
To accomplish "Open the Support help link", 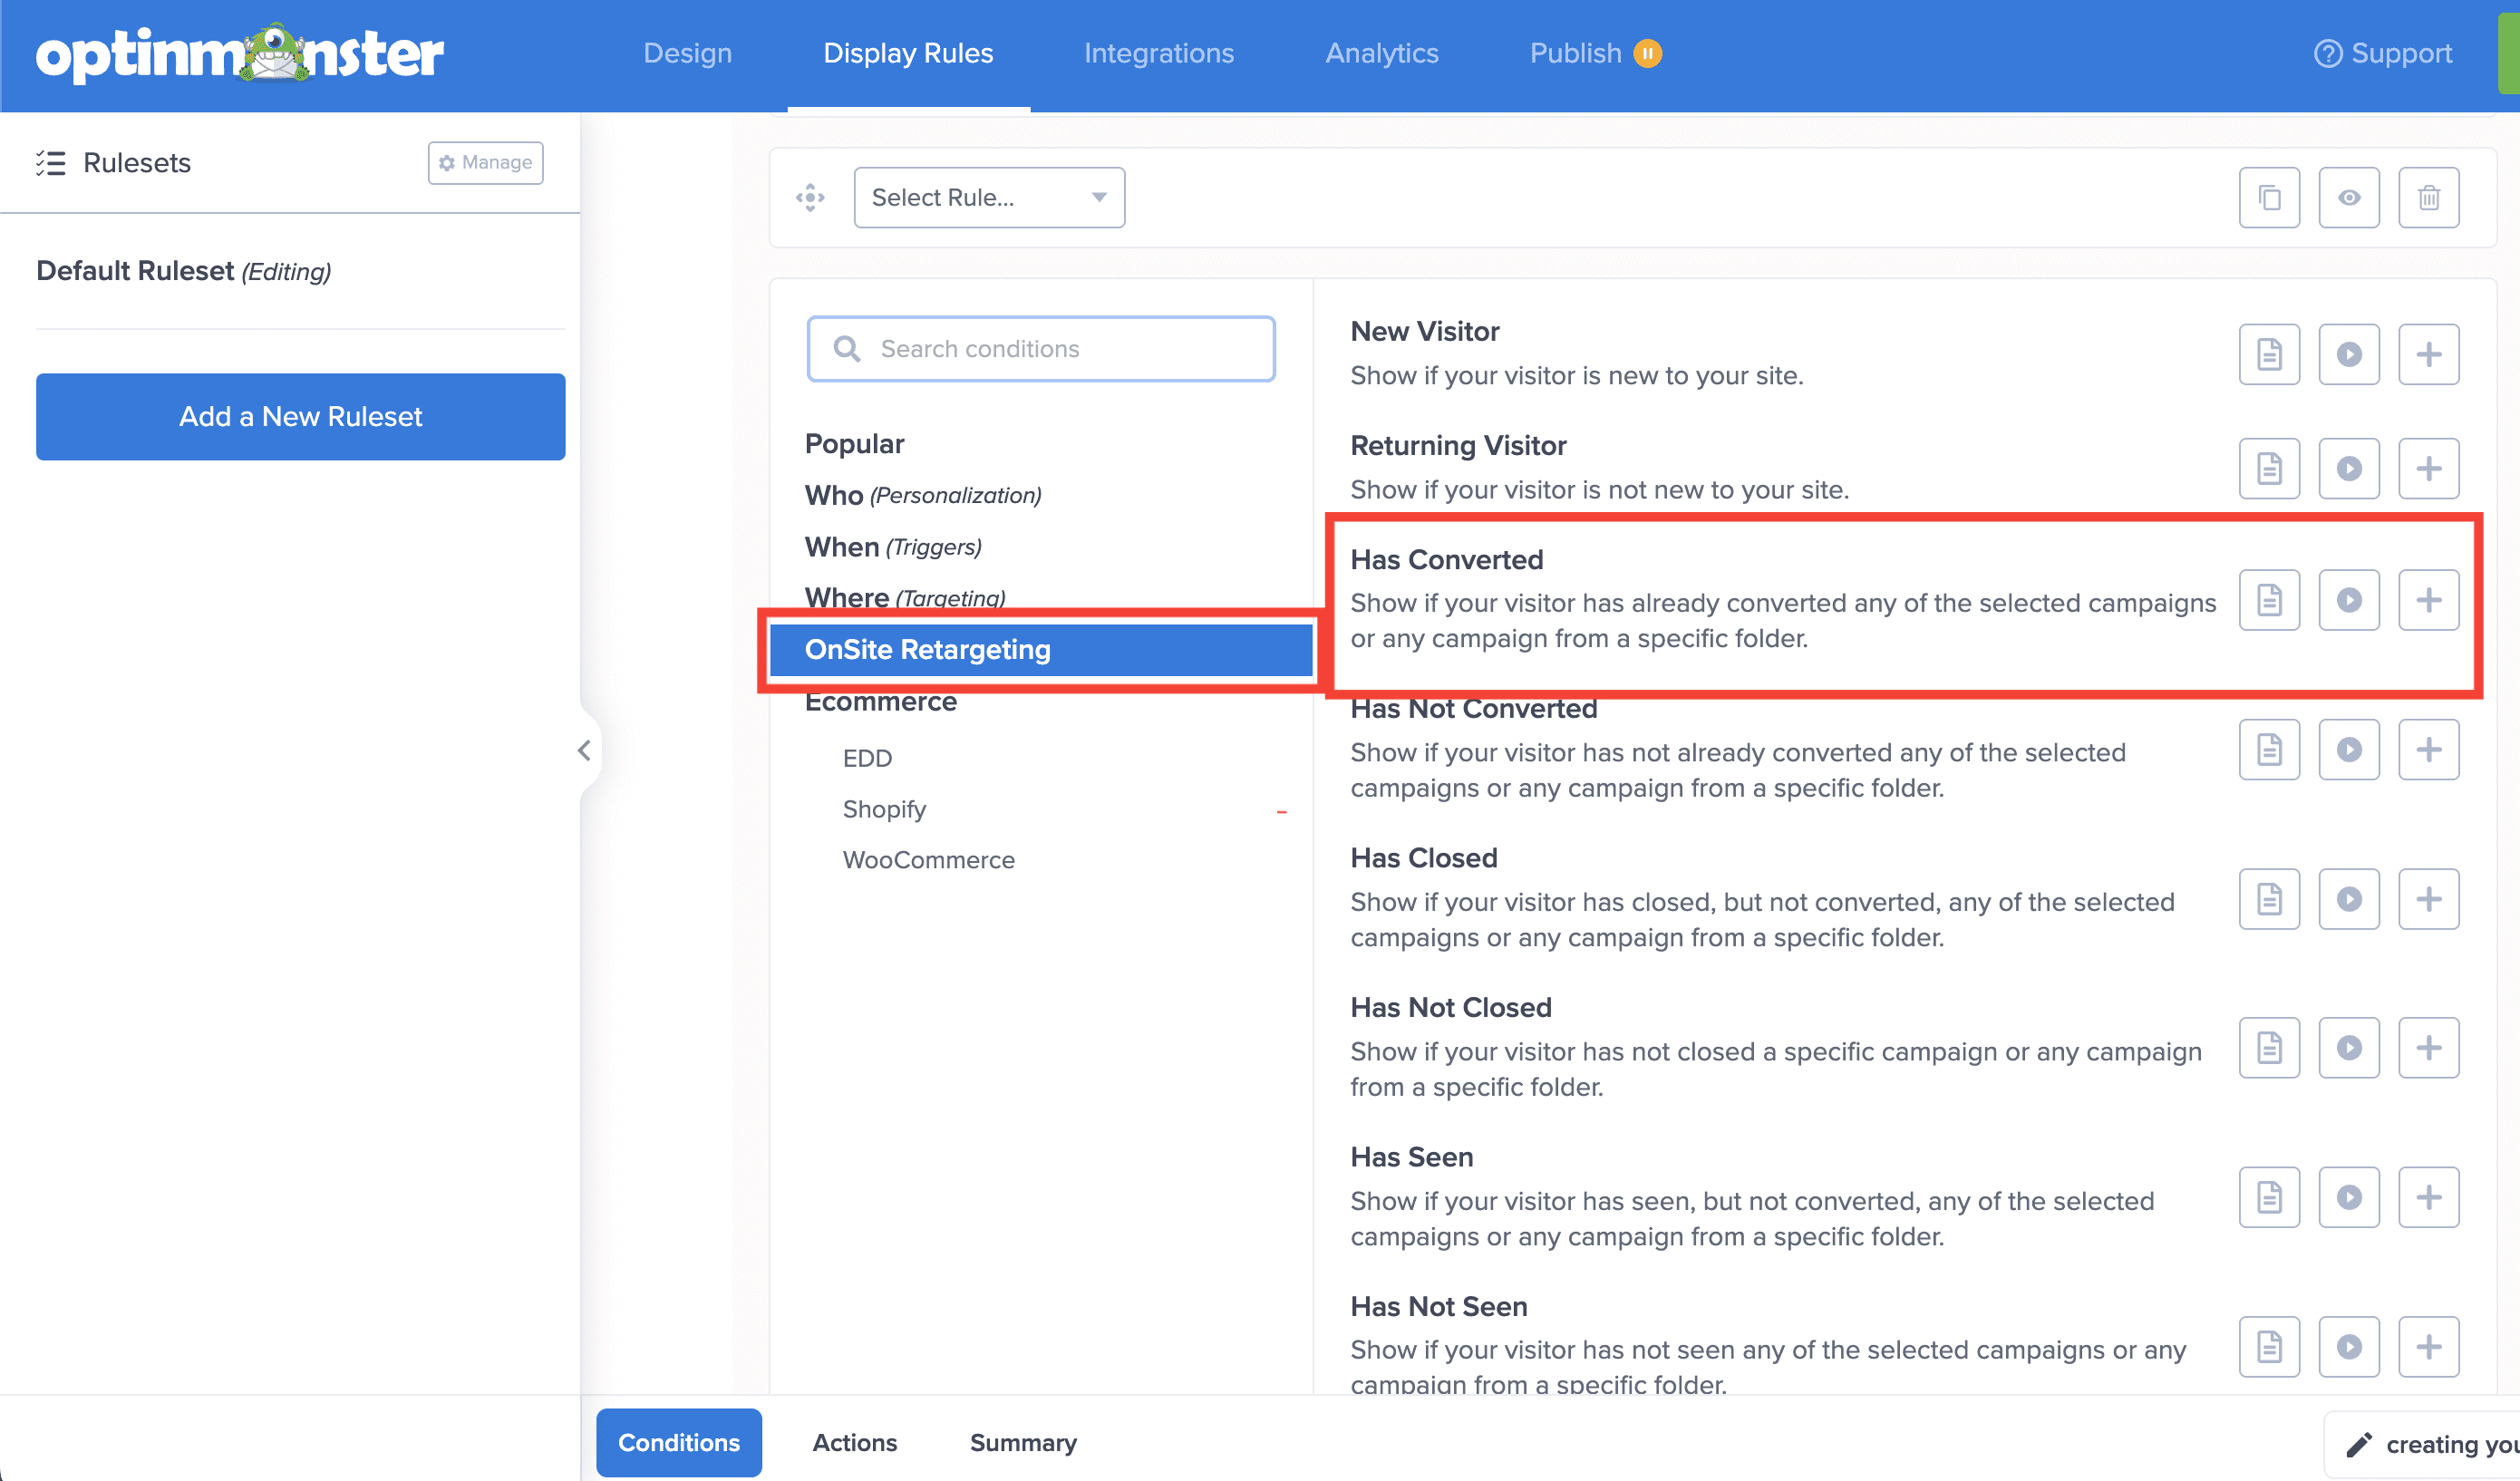I will point(2383,53).
